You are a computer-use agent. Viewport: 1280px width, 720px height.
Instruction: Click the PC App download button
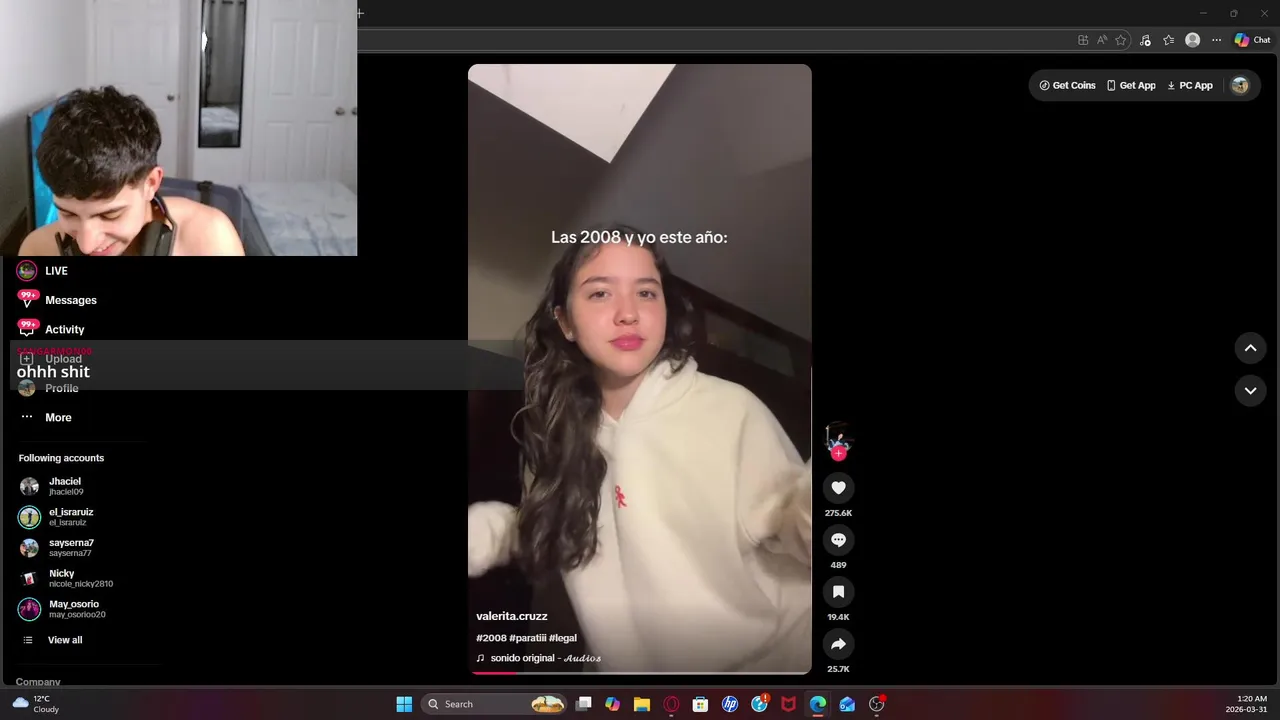pos(1190,86)
